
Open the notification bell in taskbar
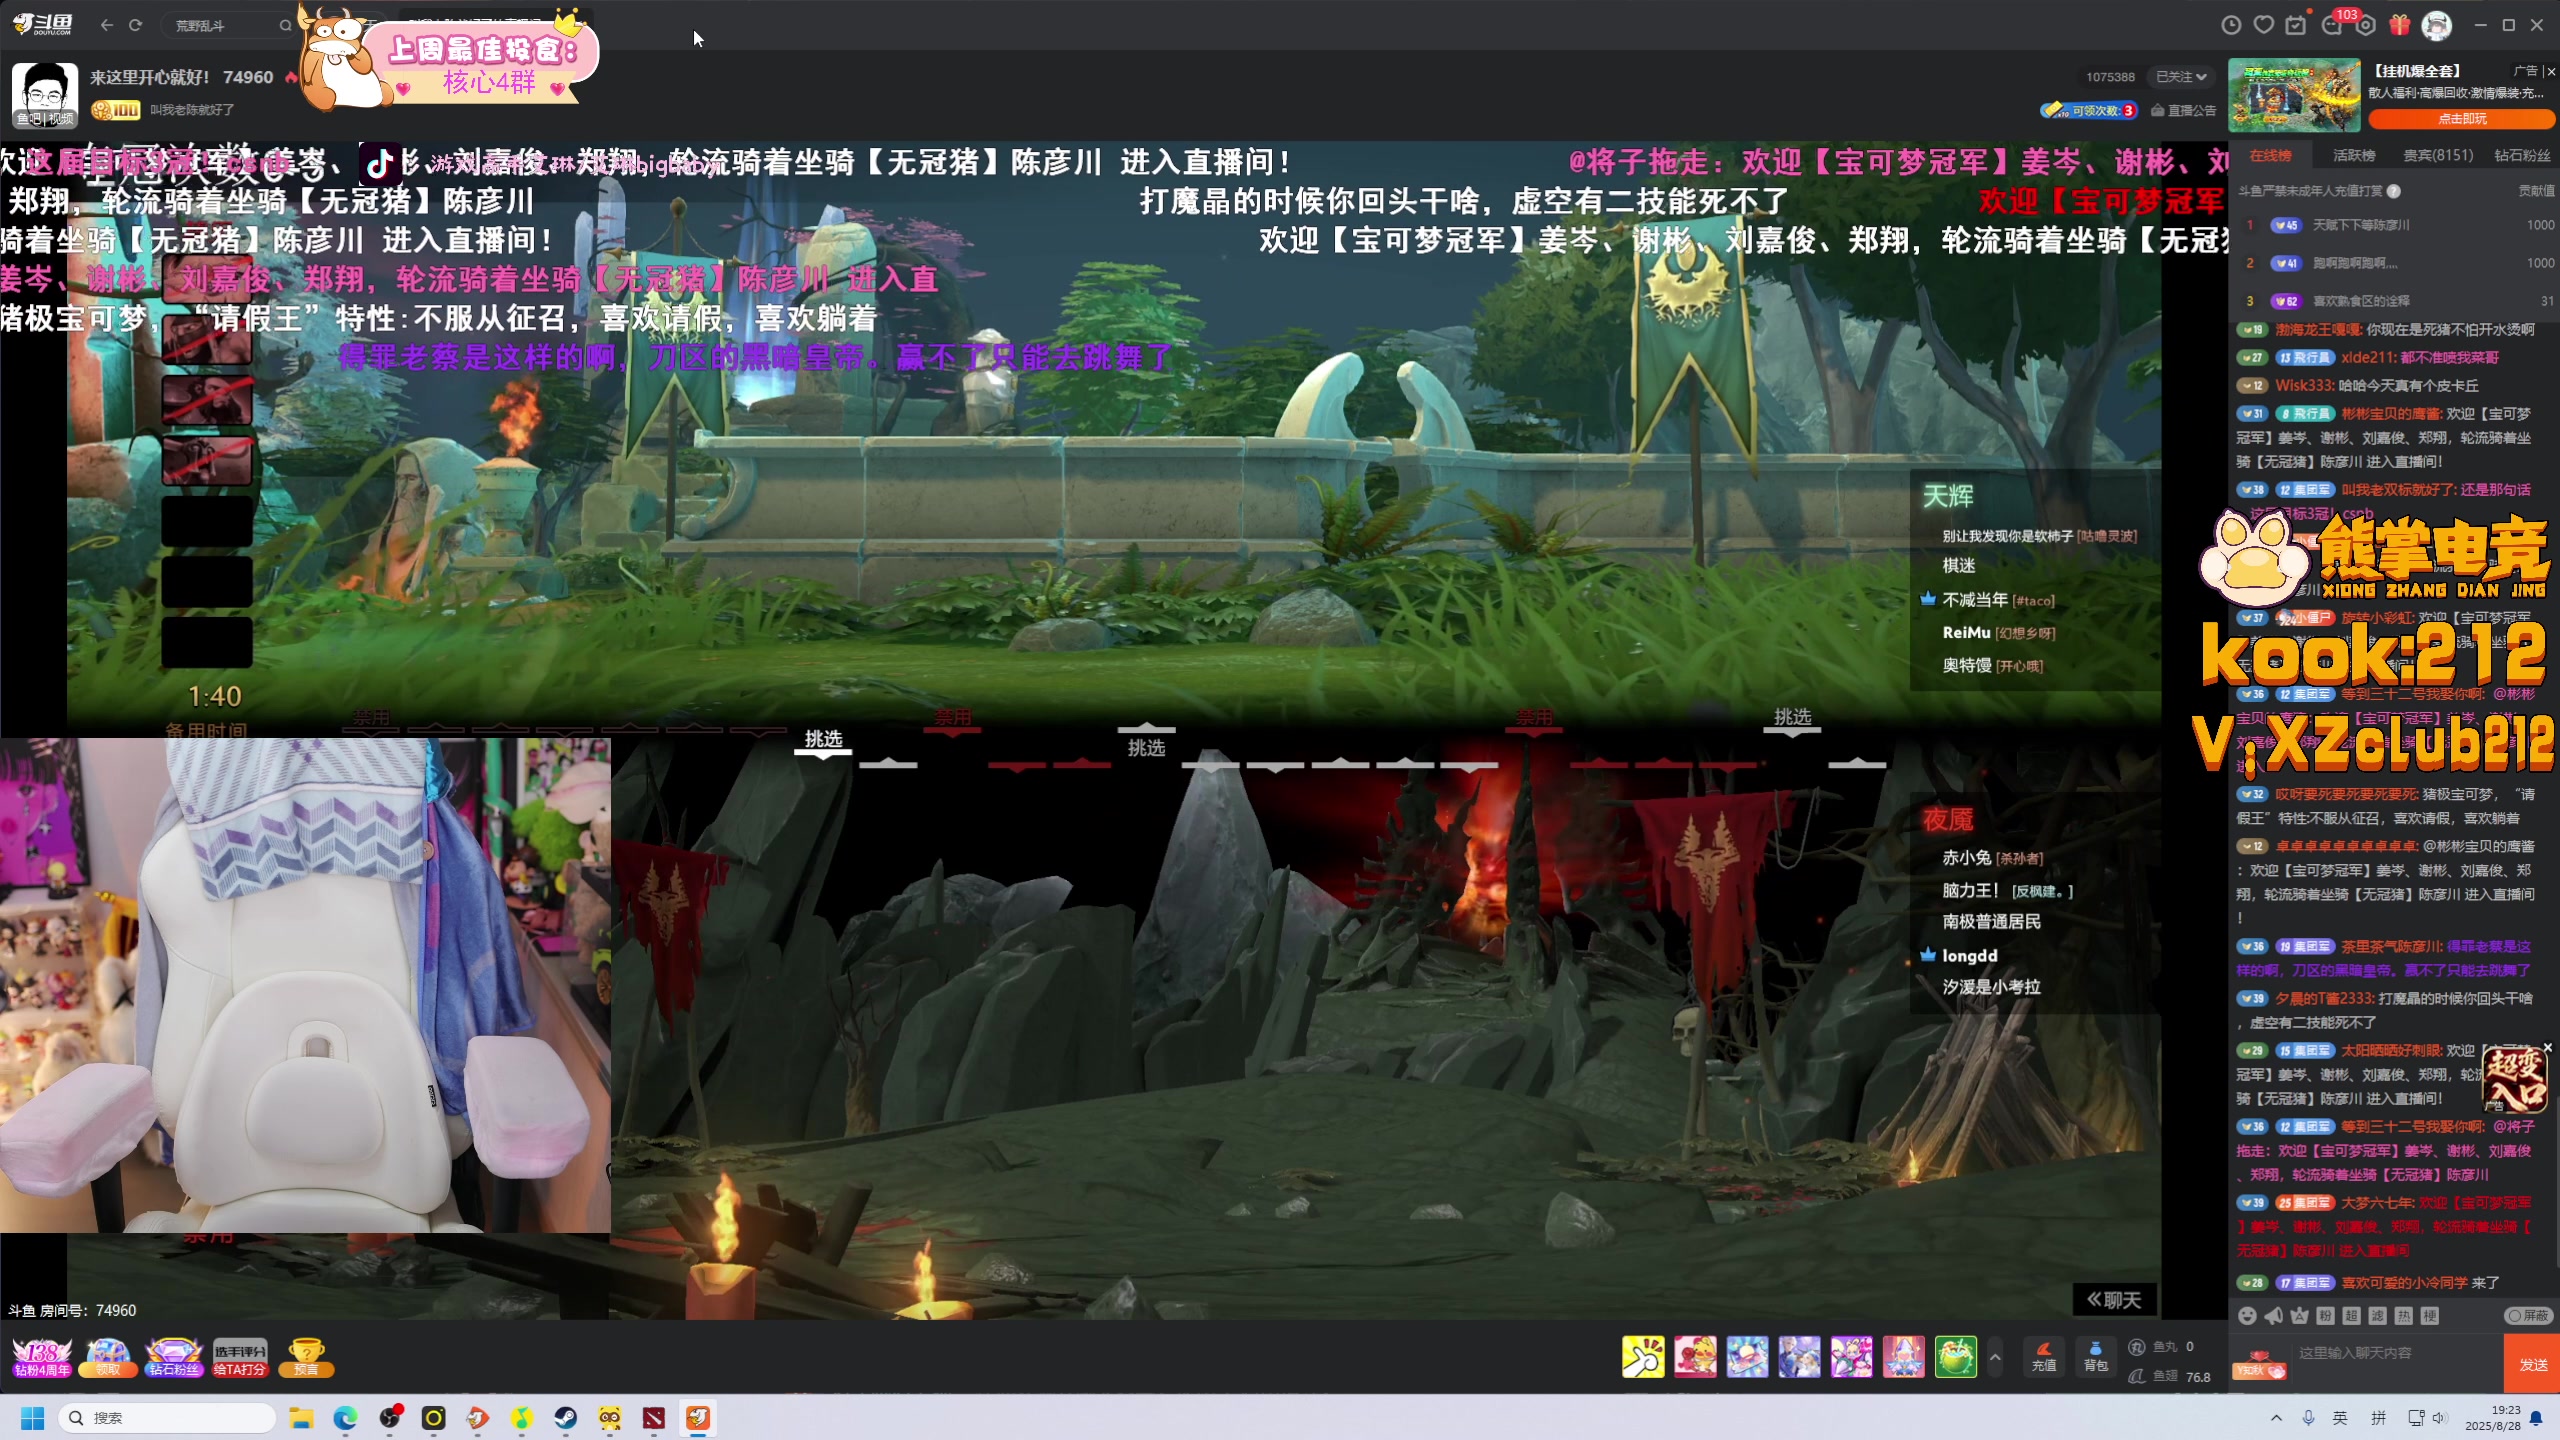[2536, 1417]
